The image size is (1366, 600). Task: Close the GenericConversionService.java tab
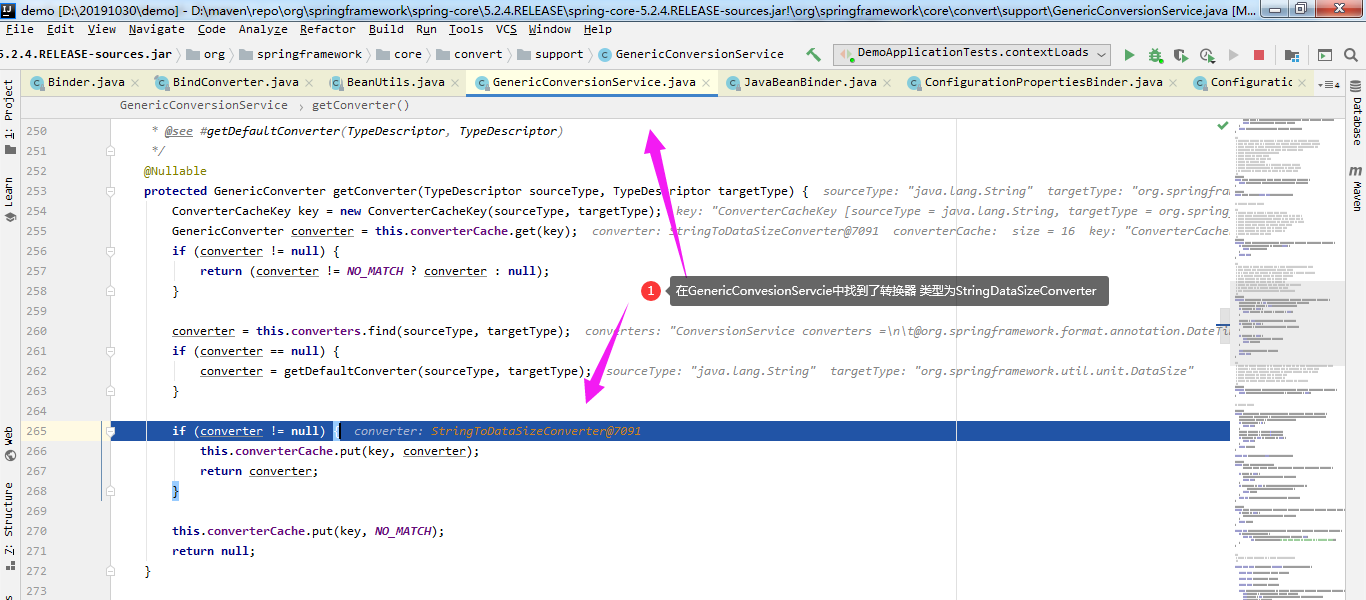click(x=707, y=83)
